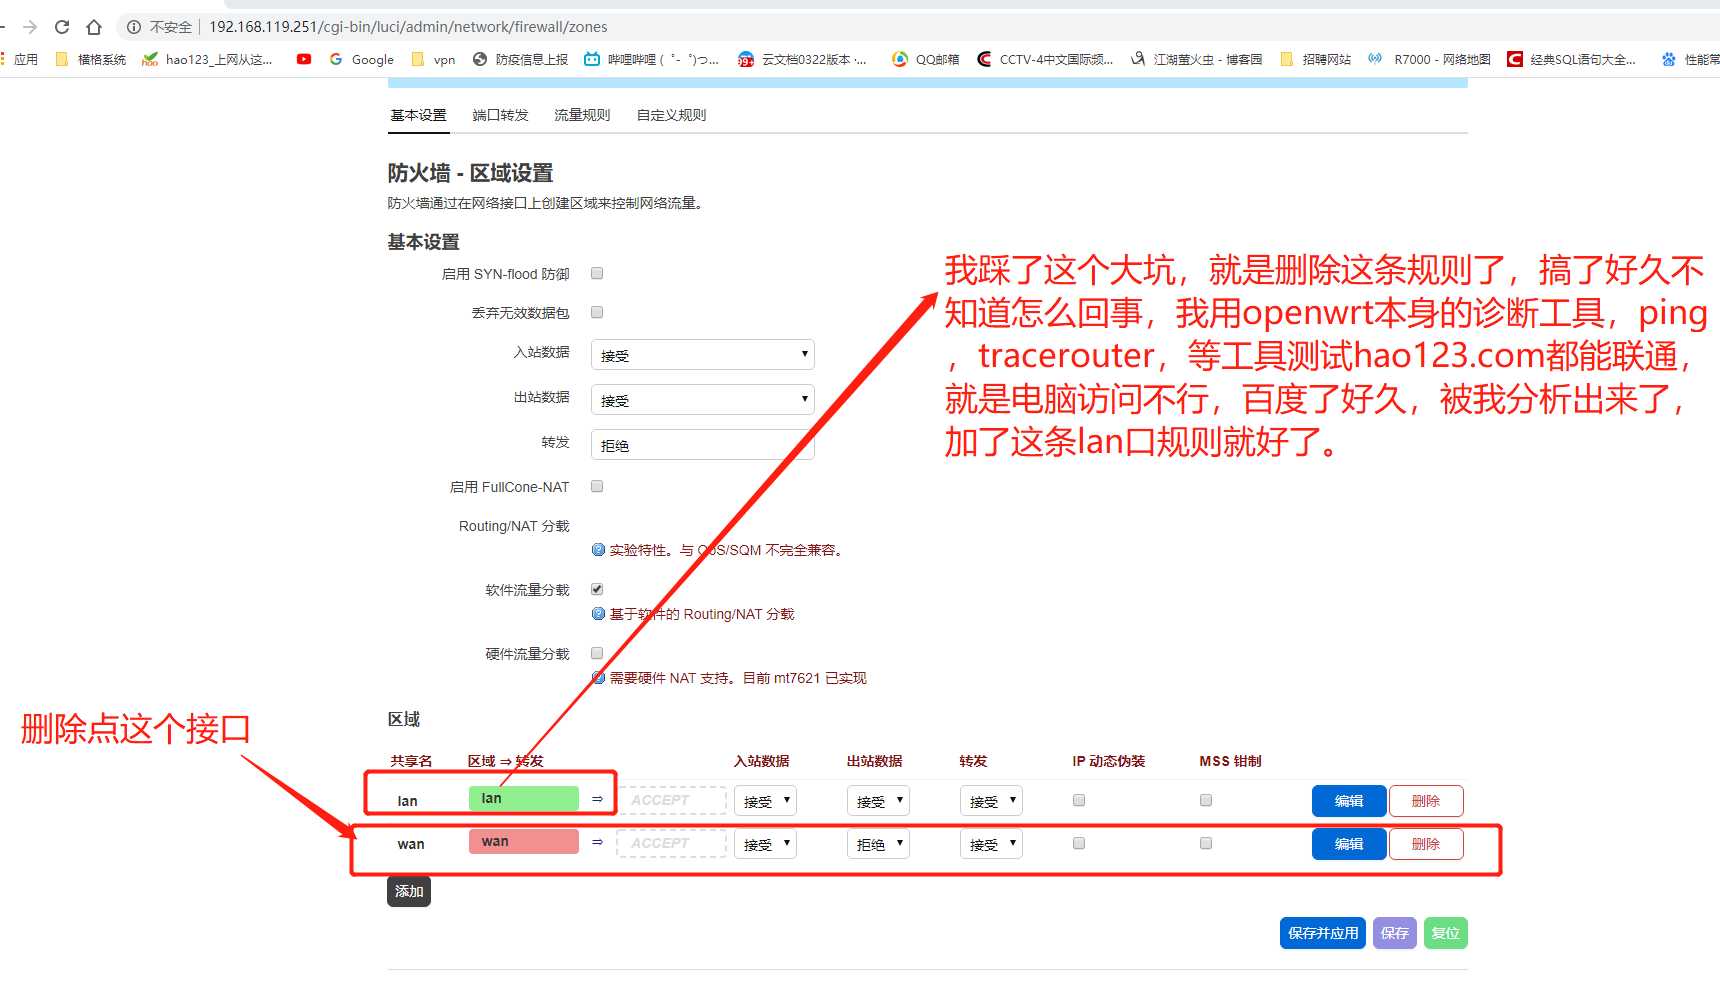Uncheck 软件流量分载 checkbox

point(597,589)
